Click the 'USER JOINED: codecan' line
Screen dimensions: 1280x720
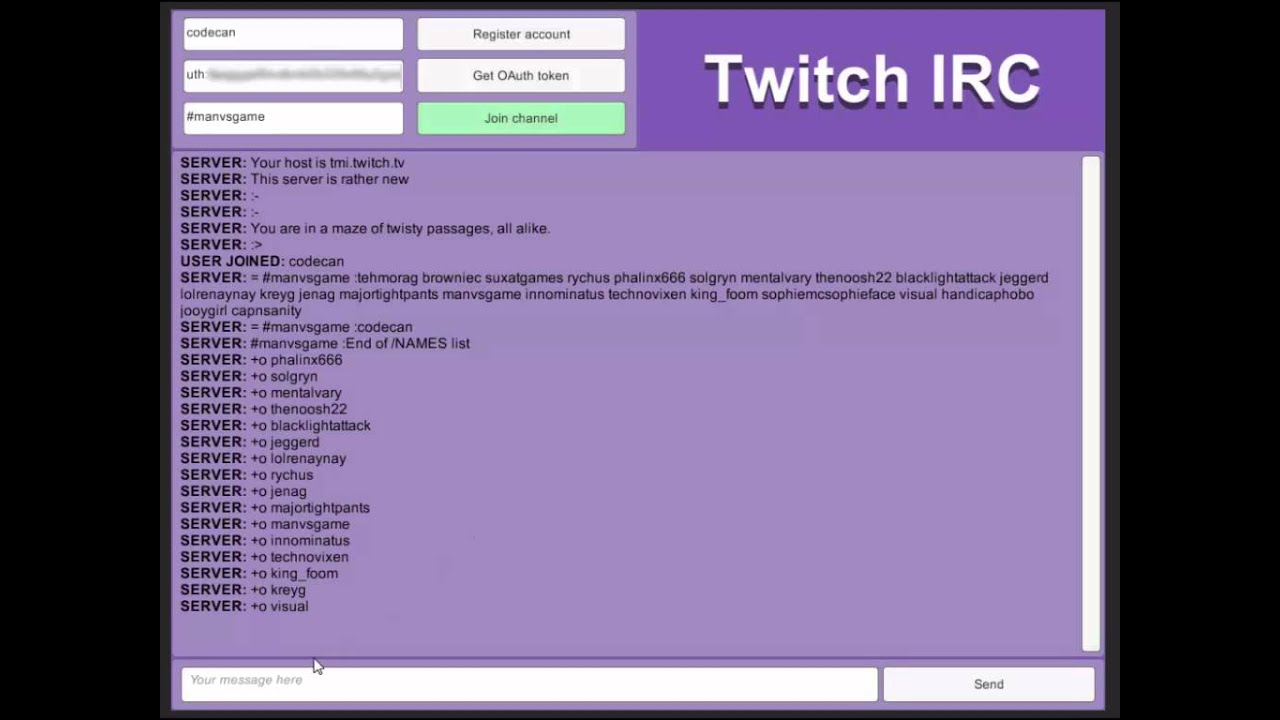click(x=262, y=261)
